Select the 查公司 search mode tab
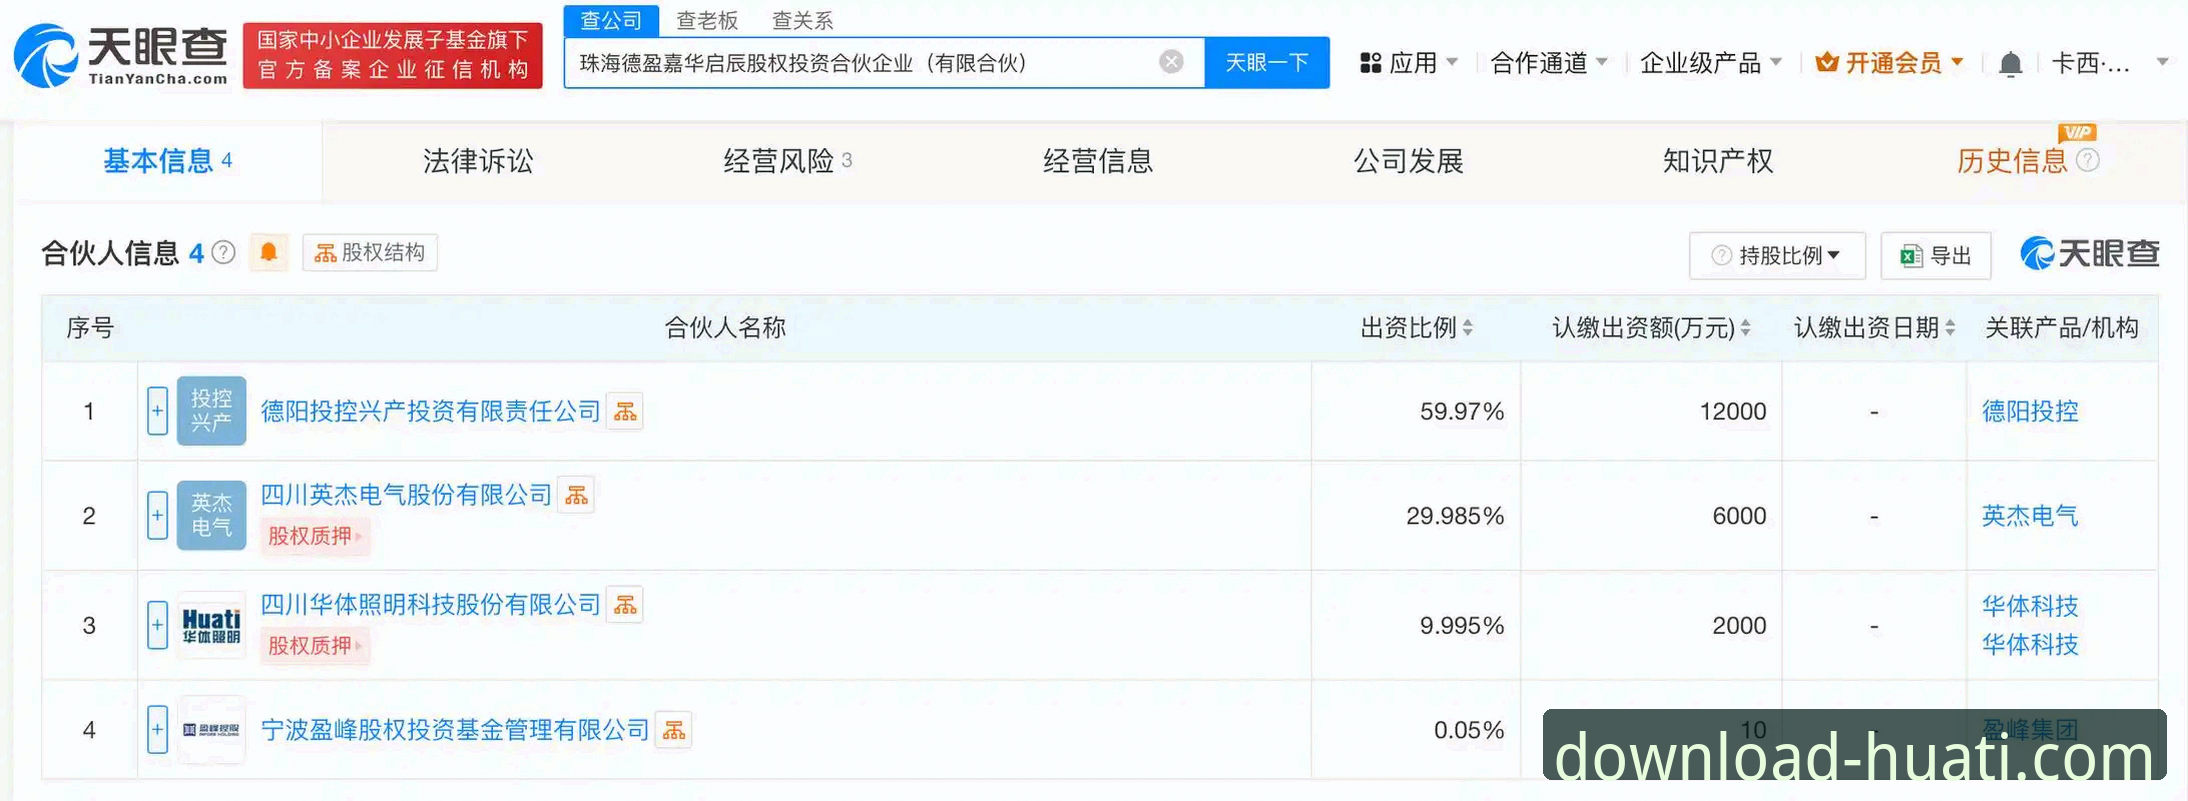The width and height of the screenshot is (2188, 801). click(x=611, y=20)
